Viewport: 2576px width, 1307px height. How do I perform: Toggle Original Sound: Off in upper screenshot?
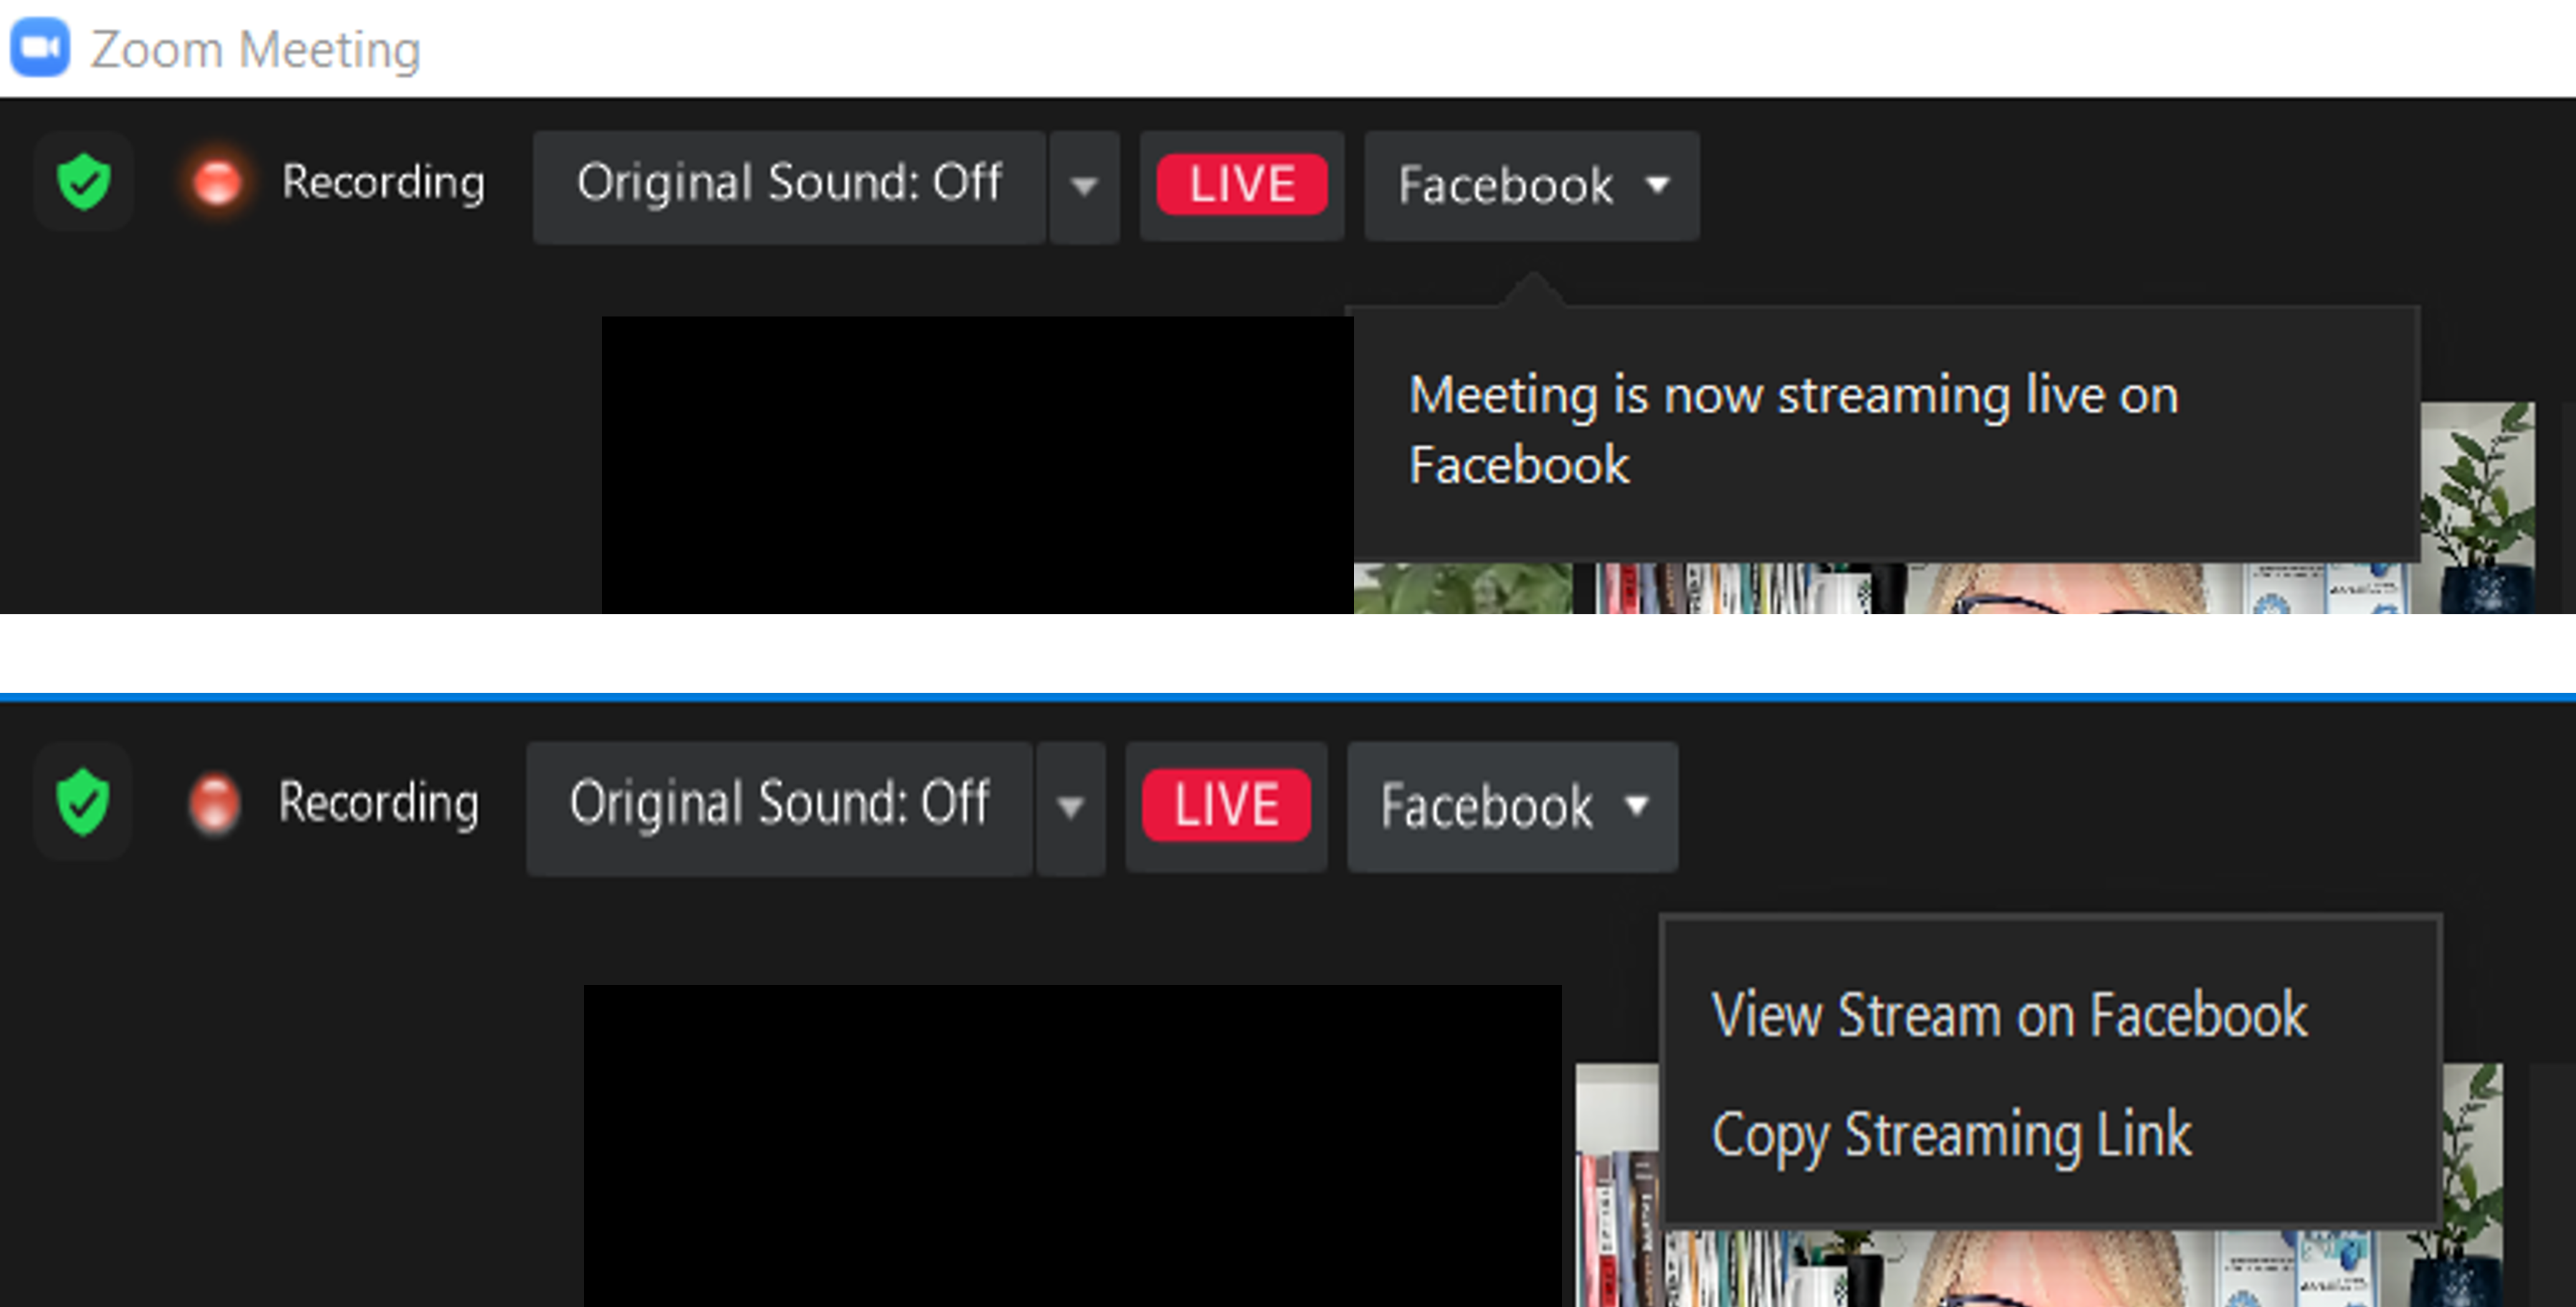click(x=789, y=187)
